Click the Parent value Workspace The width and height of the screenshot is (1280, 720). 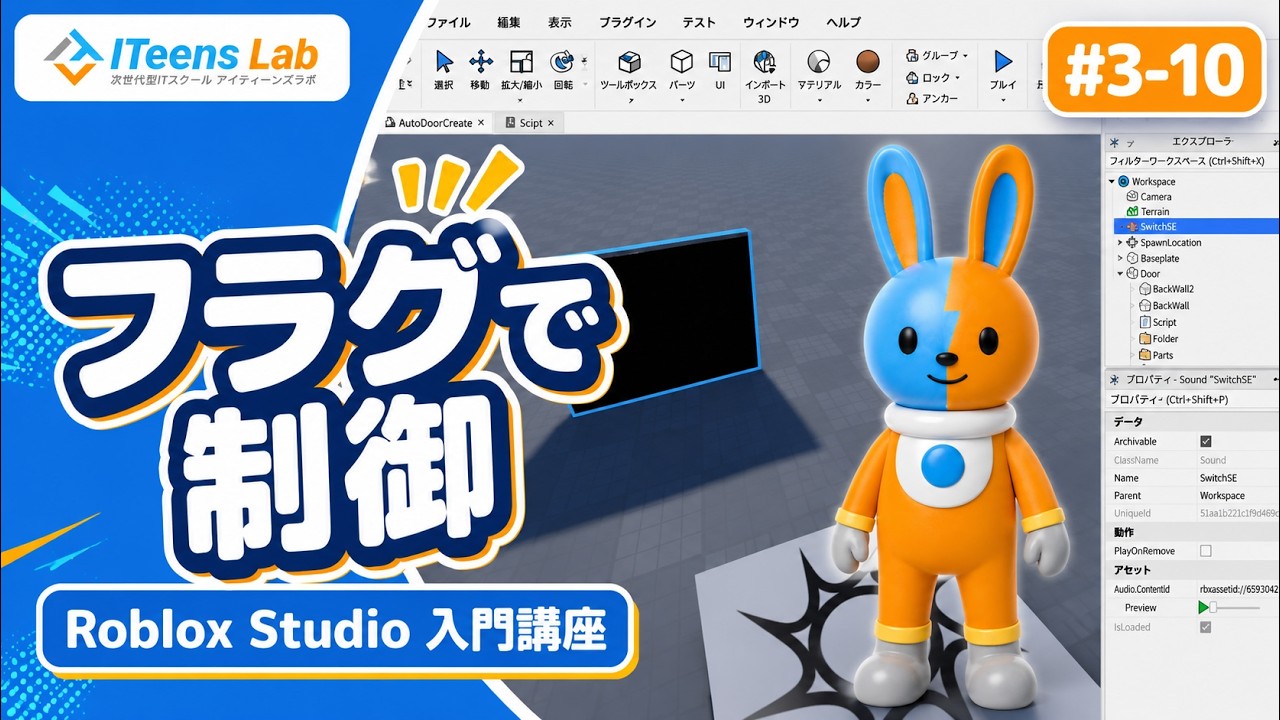coord(1222,496)
